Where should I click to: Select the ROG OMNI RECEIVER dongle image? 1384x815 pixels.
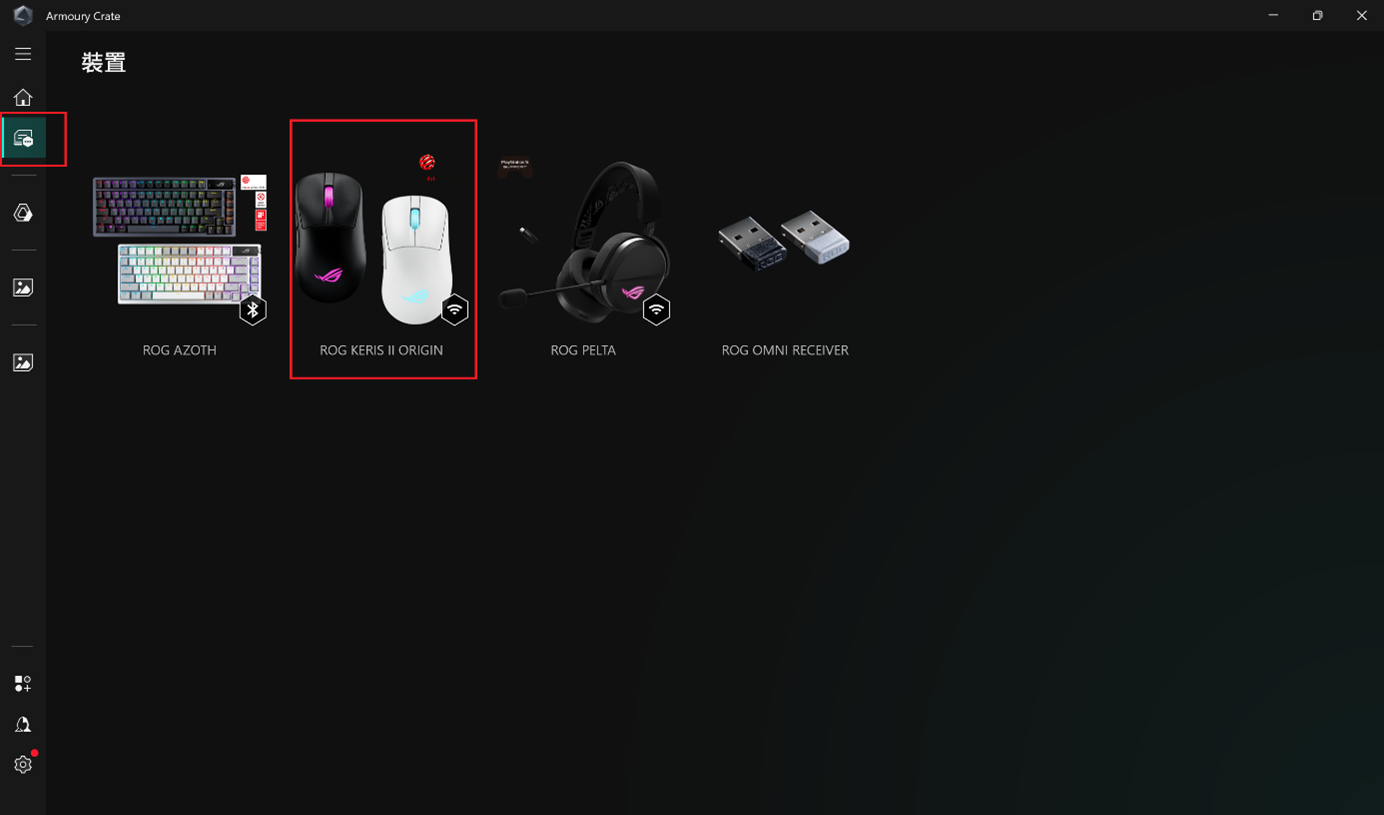click(x=785, y=238)
